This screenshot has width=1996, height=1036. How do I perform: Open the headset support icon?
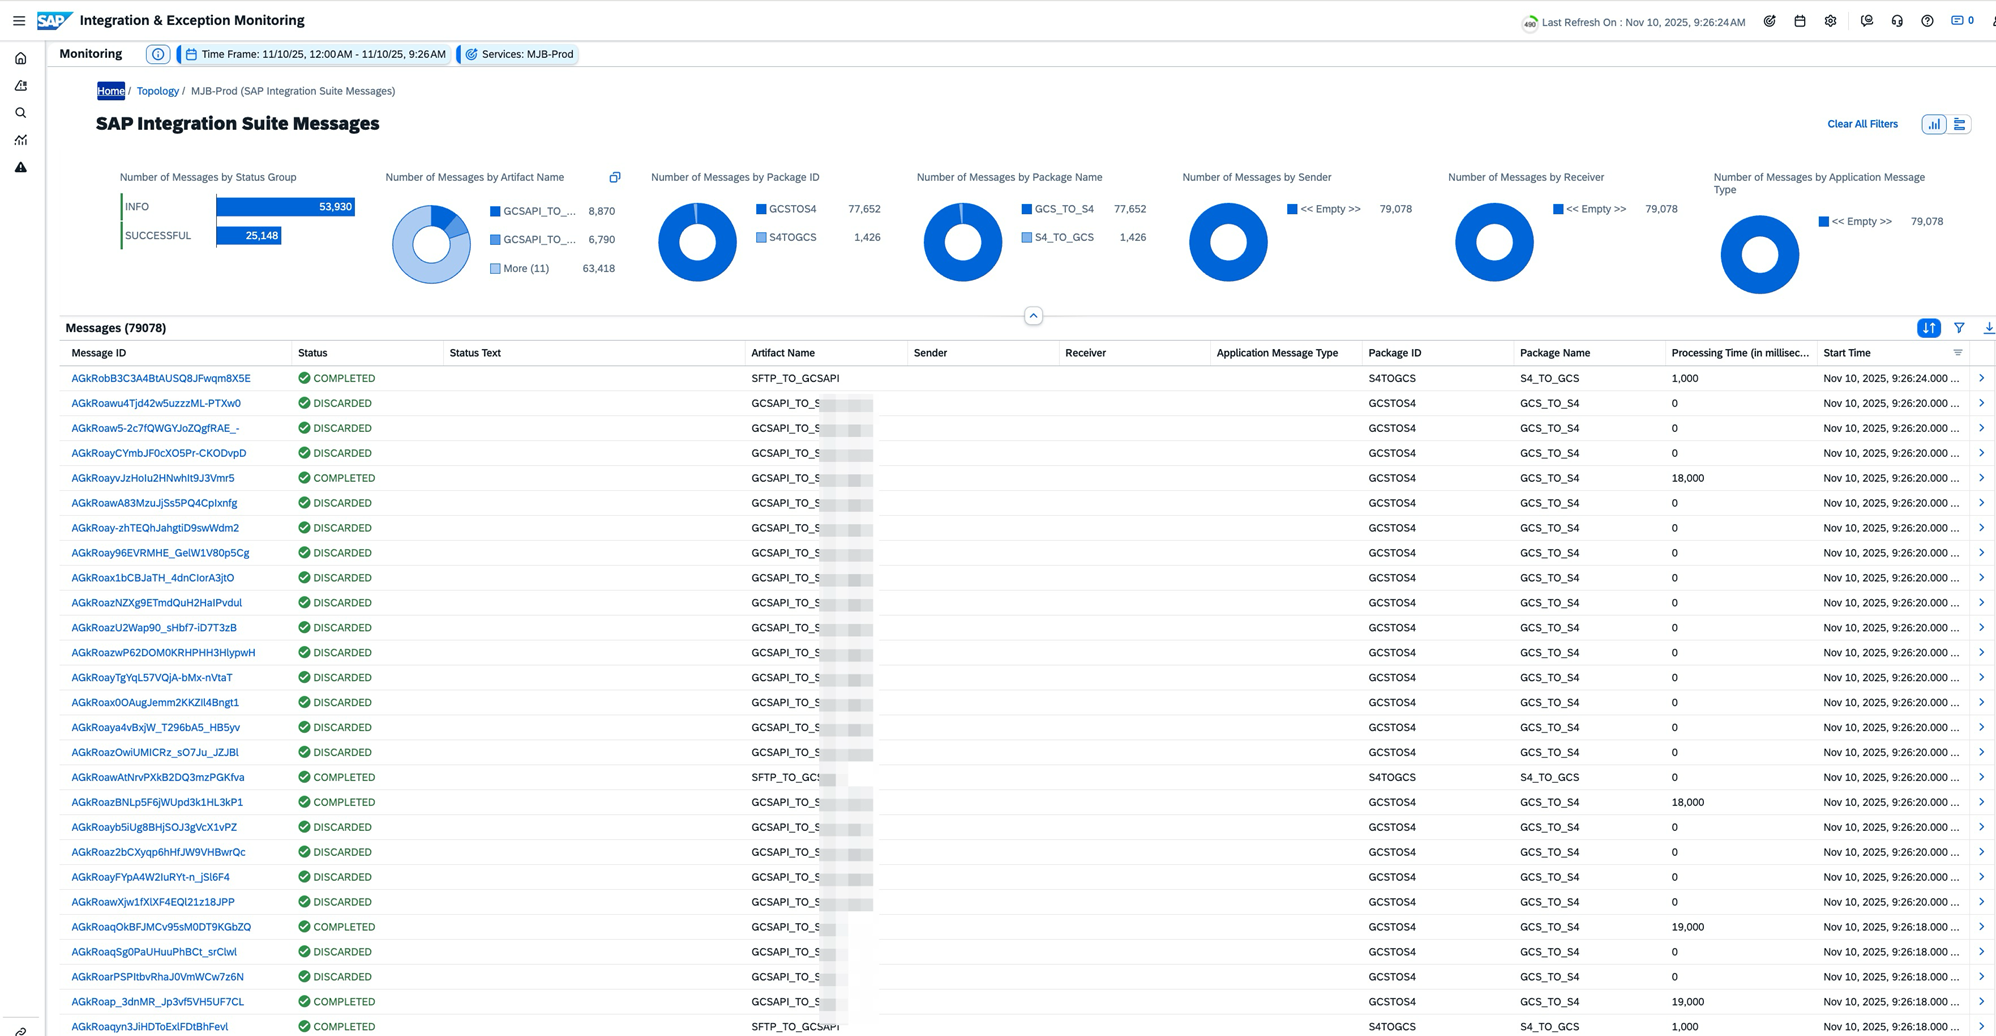[x=1897, y=21]
